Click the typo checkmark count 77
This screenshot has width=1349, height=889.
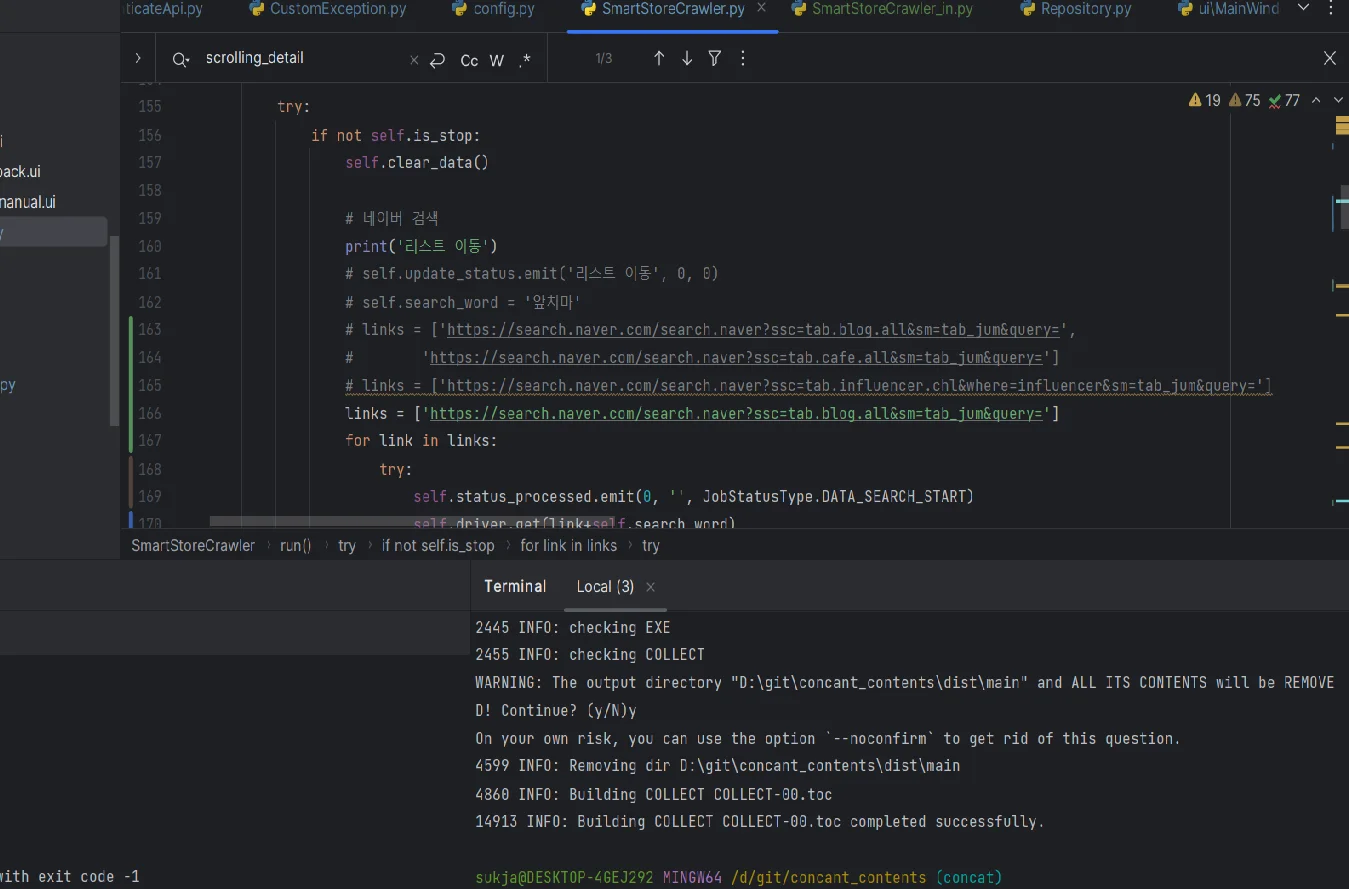(x=1284, y=101)
